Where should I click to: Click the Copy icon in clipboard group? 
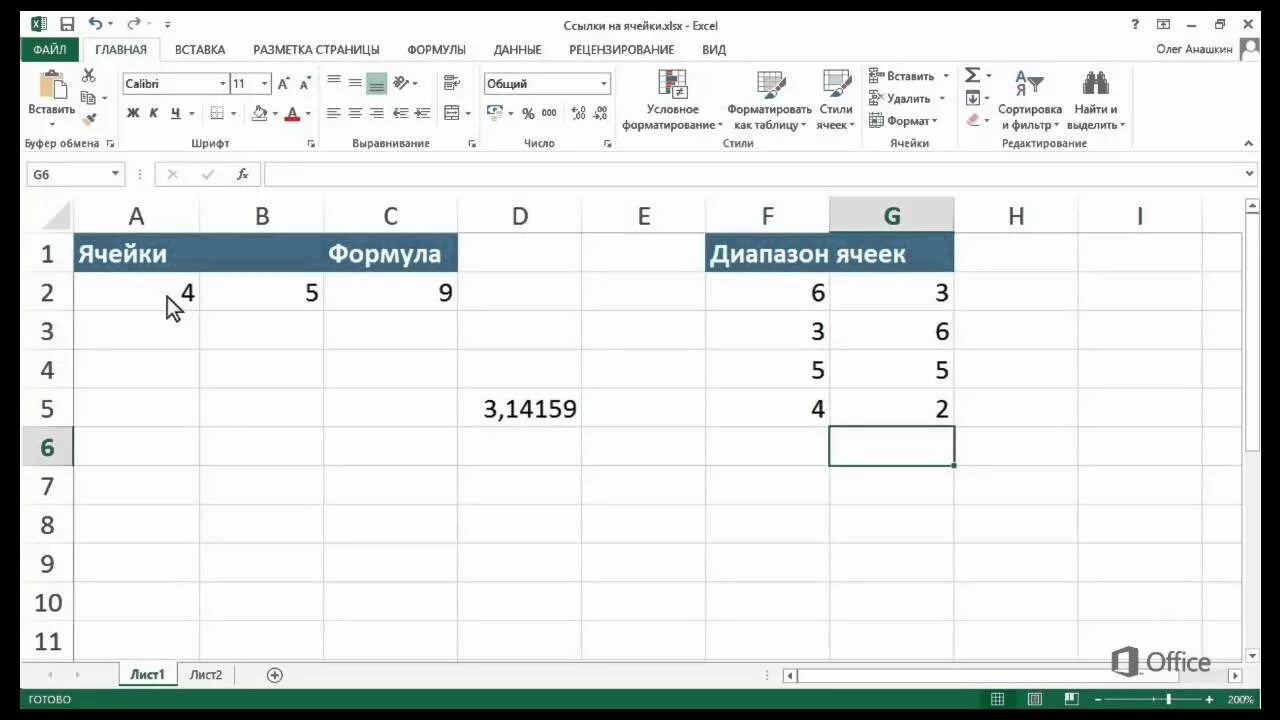(x=88, y=98)
